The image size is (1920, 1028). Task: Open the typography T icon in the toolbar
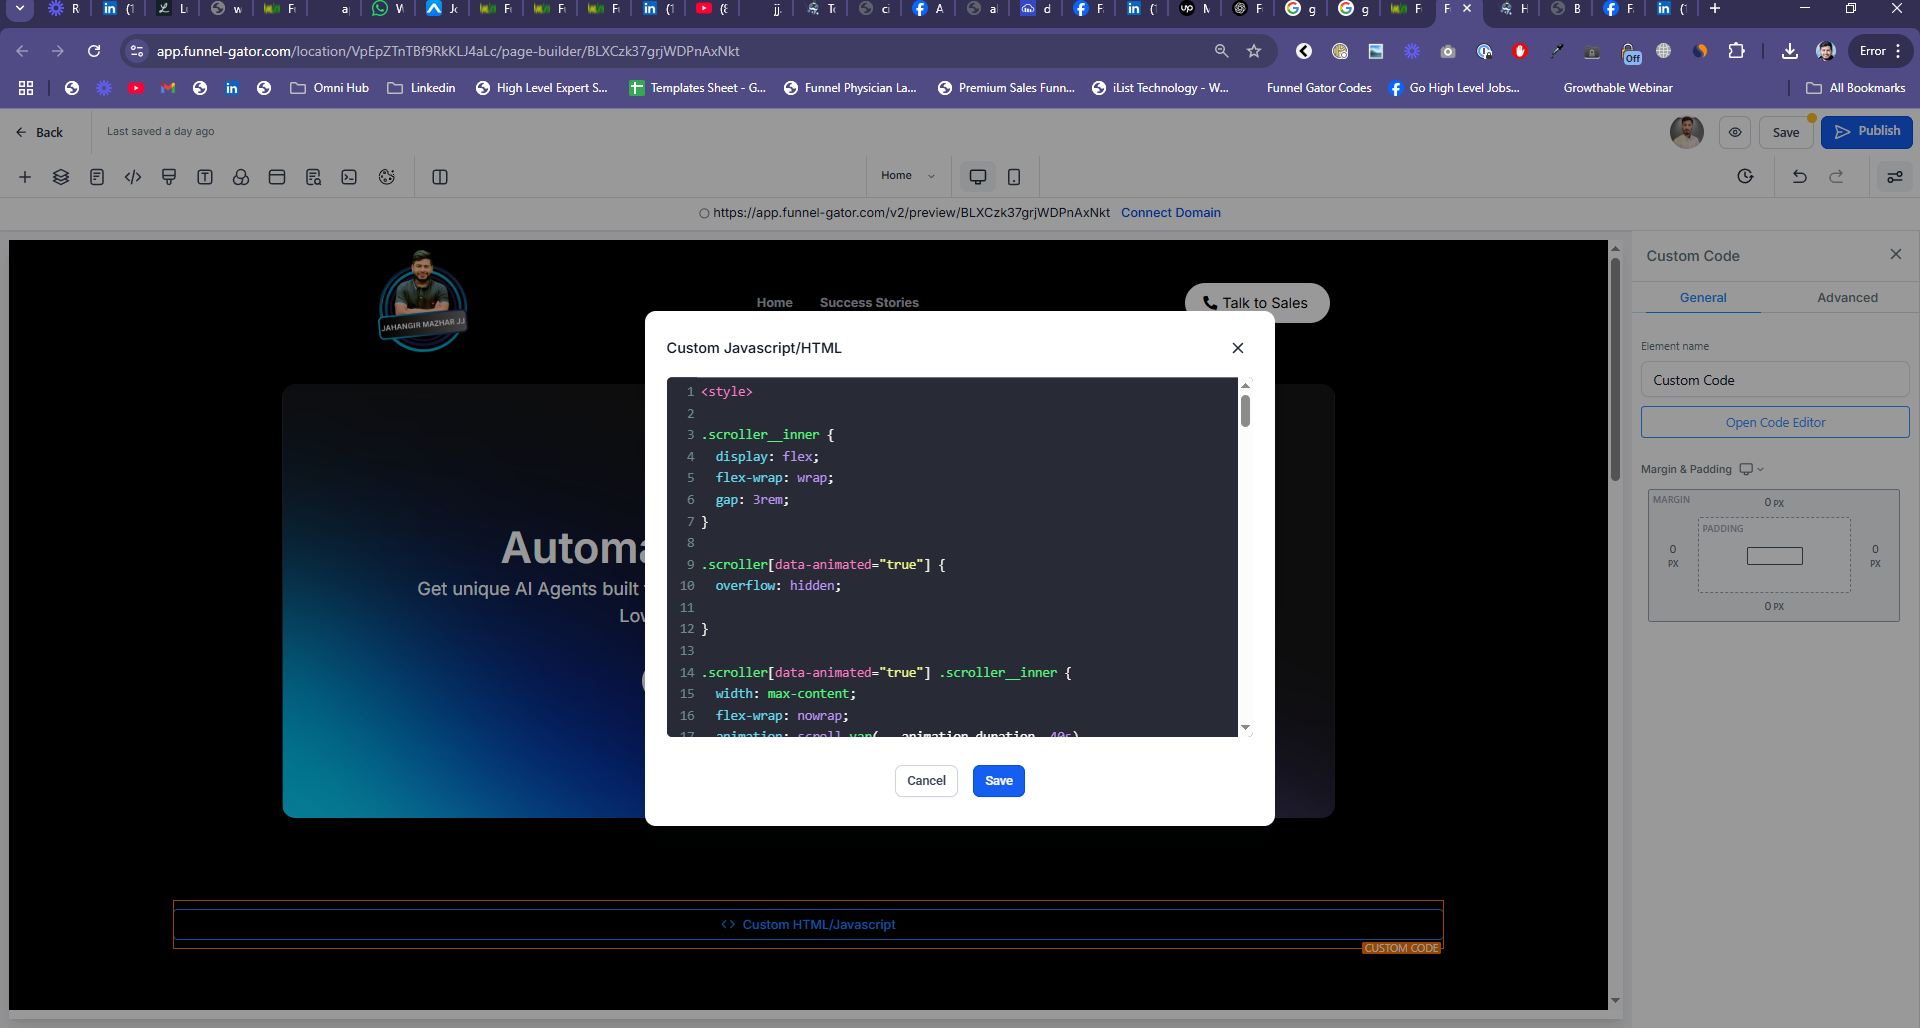(x=205, y=177)
